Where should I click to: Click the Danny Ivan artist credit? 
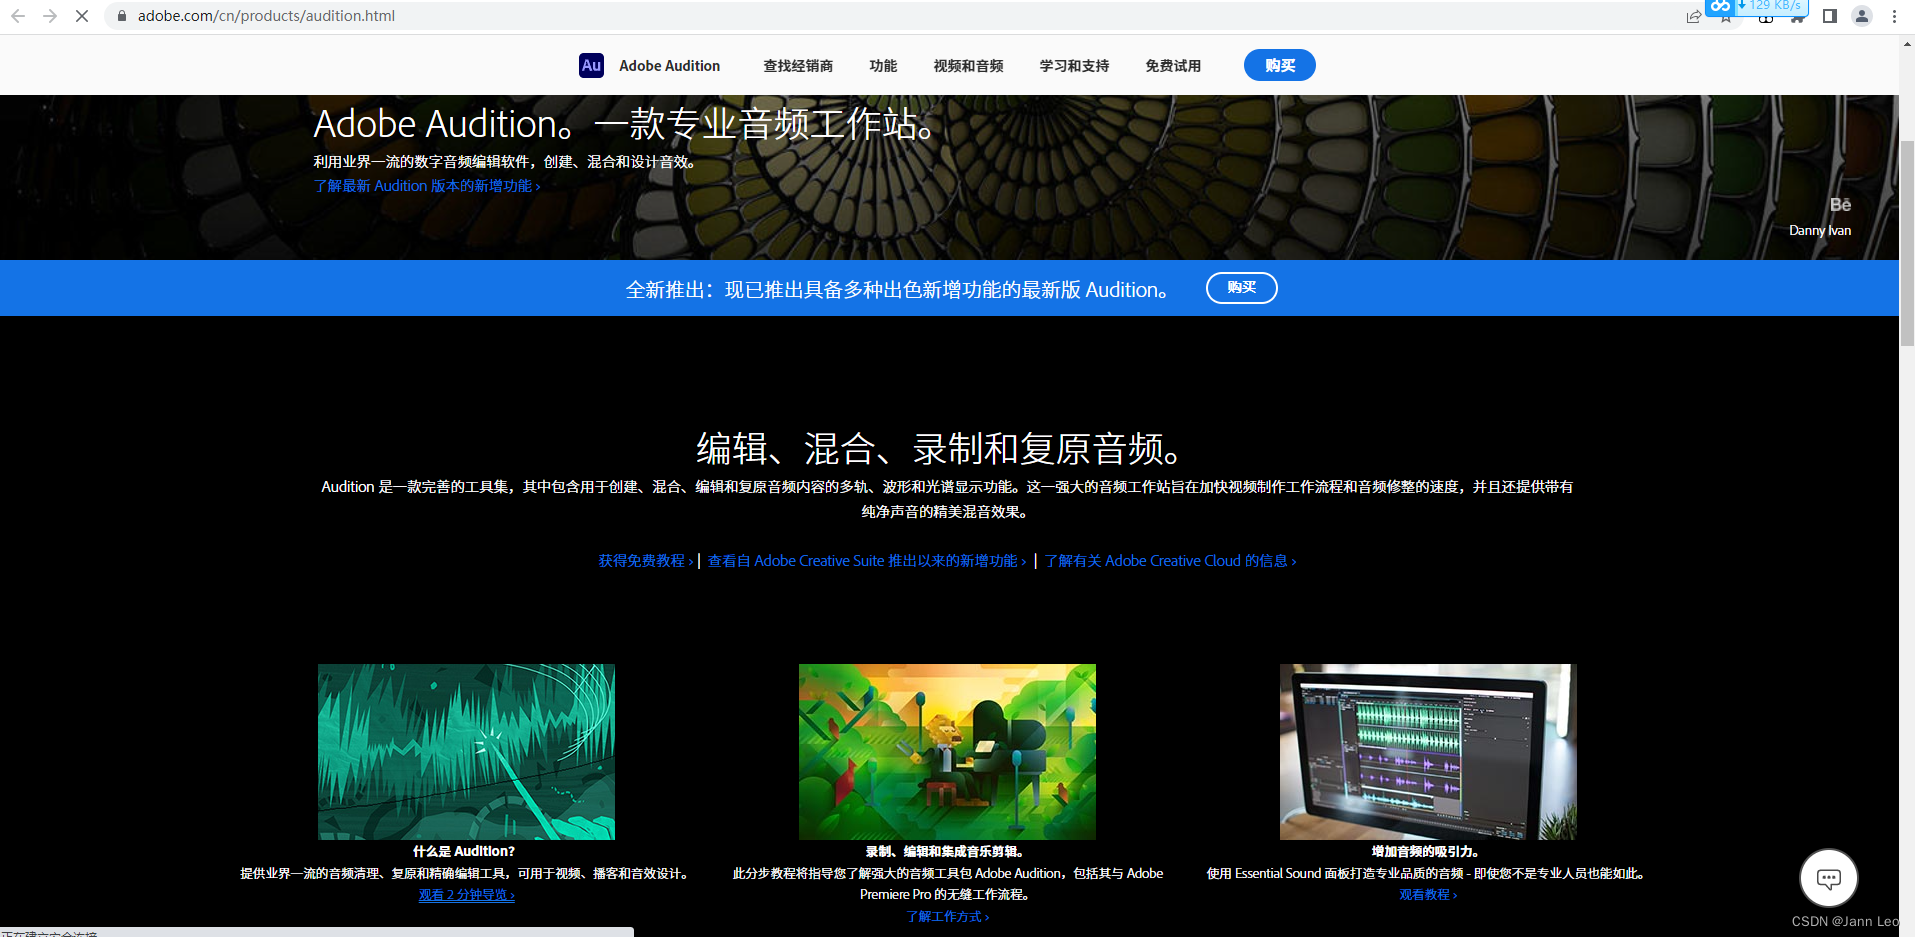1820,231
